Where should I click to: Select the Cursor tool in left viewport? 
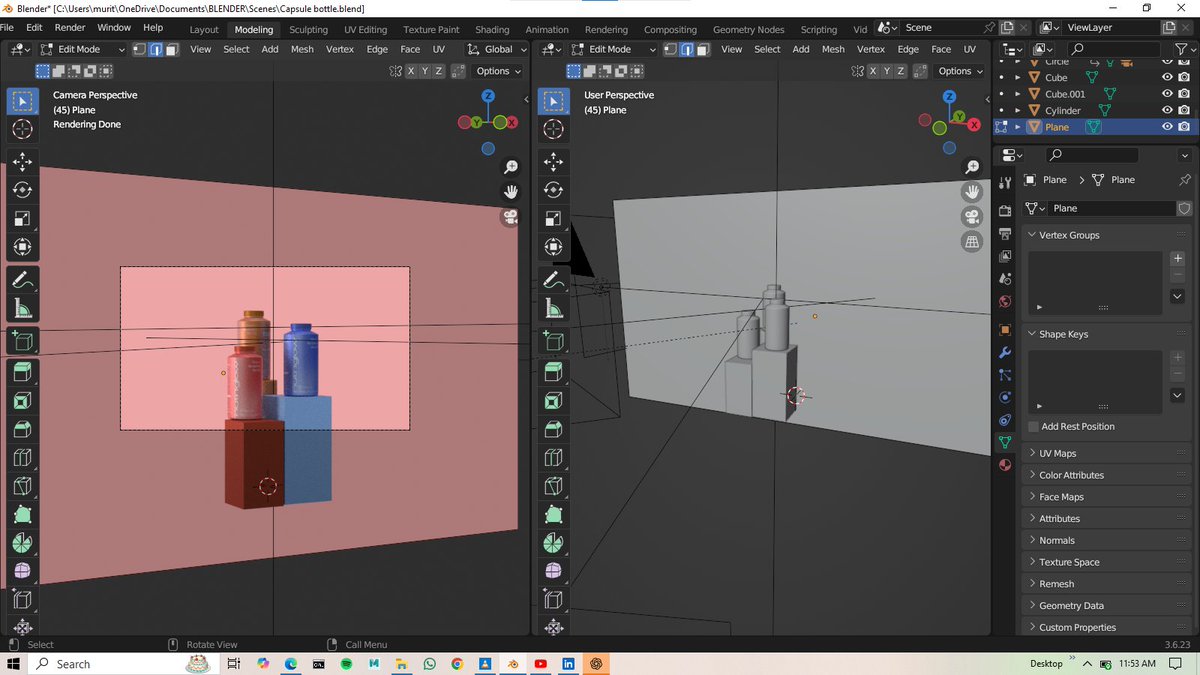[x=22, y=129]
